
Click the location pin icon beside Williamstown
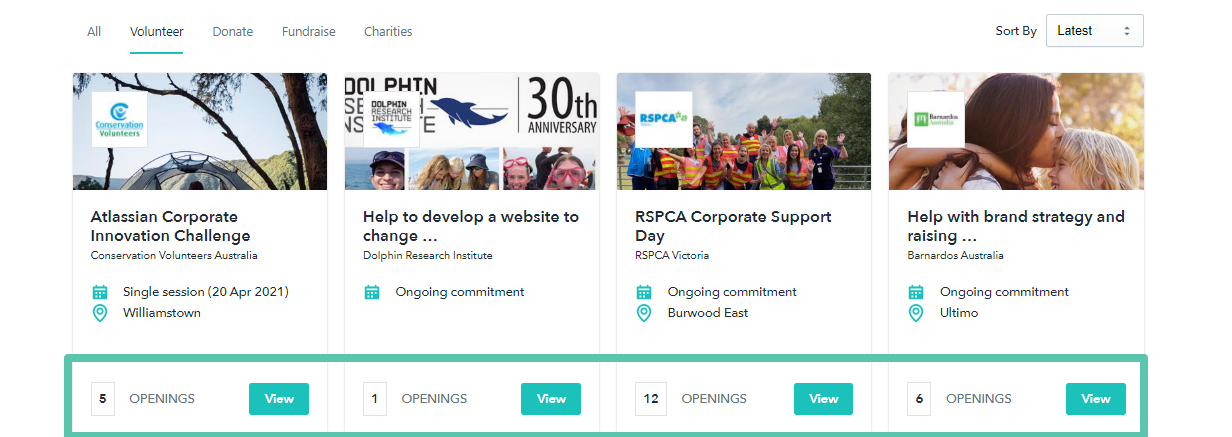point(100,313)
